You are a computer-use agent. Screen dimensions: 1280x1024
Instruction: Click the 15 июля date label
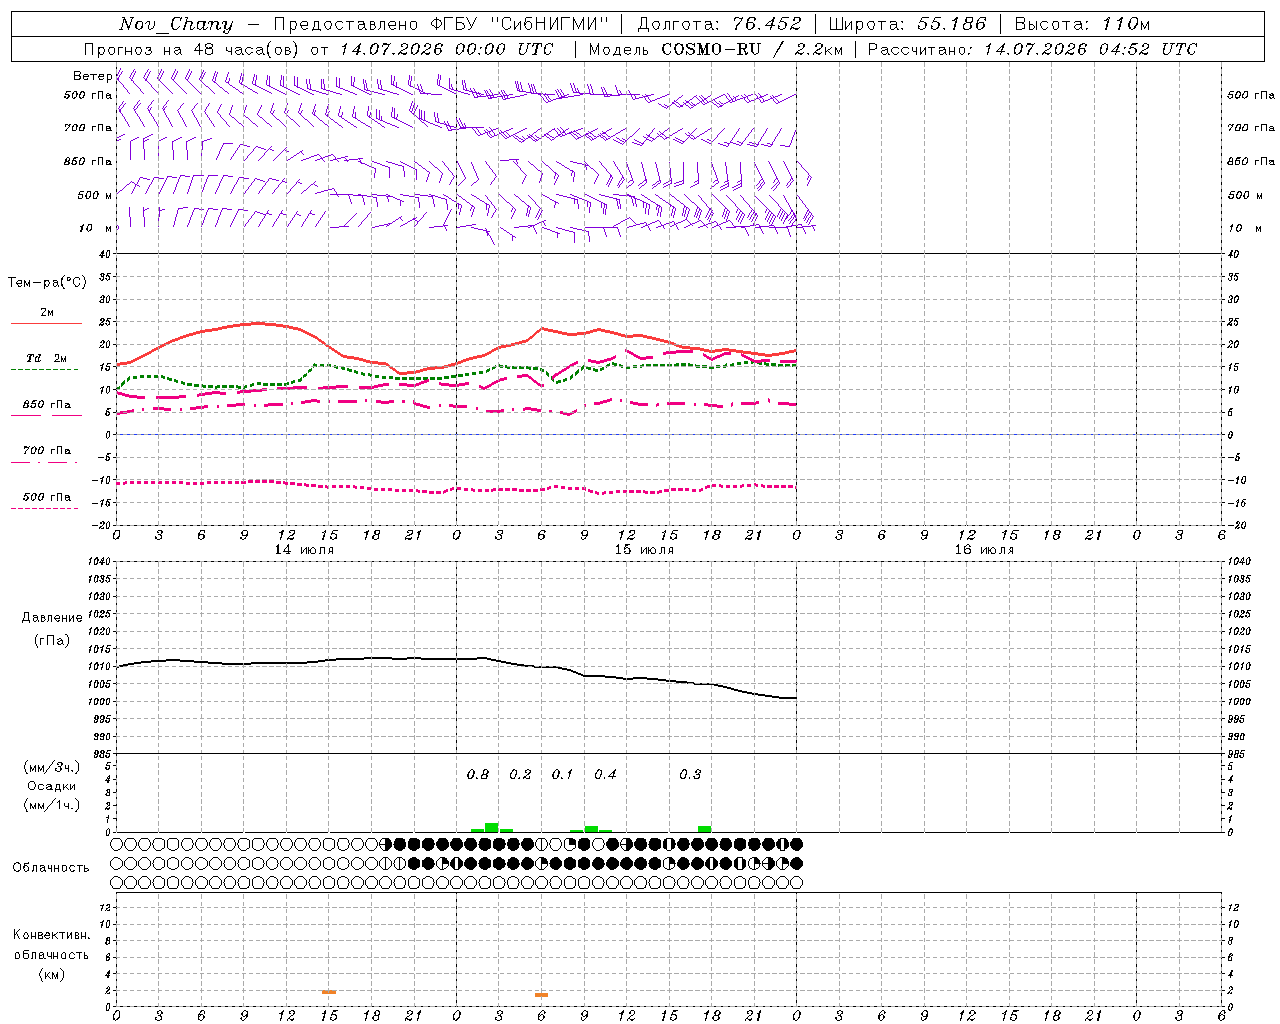(644, 549)
